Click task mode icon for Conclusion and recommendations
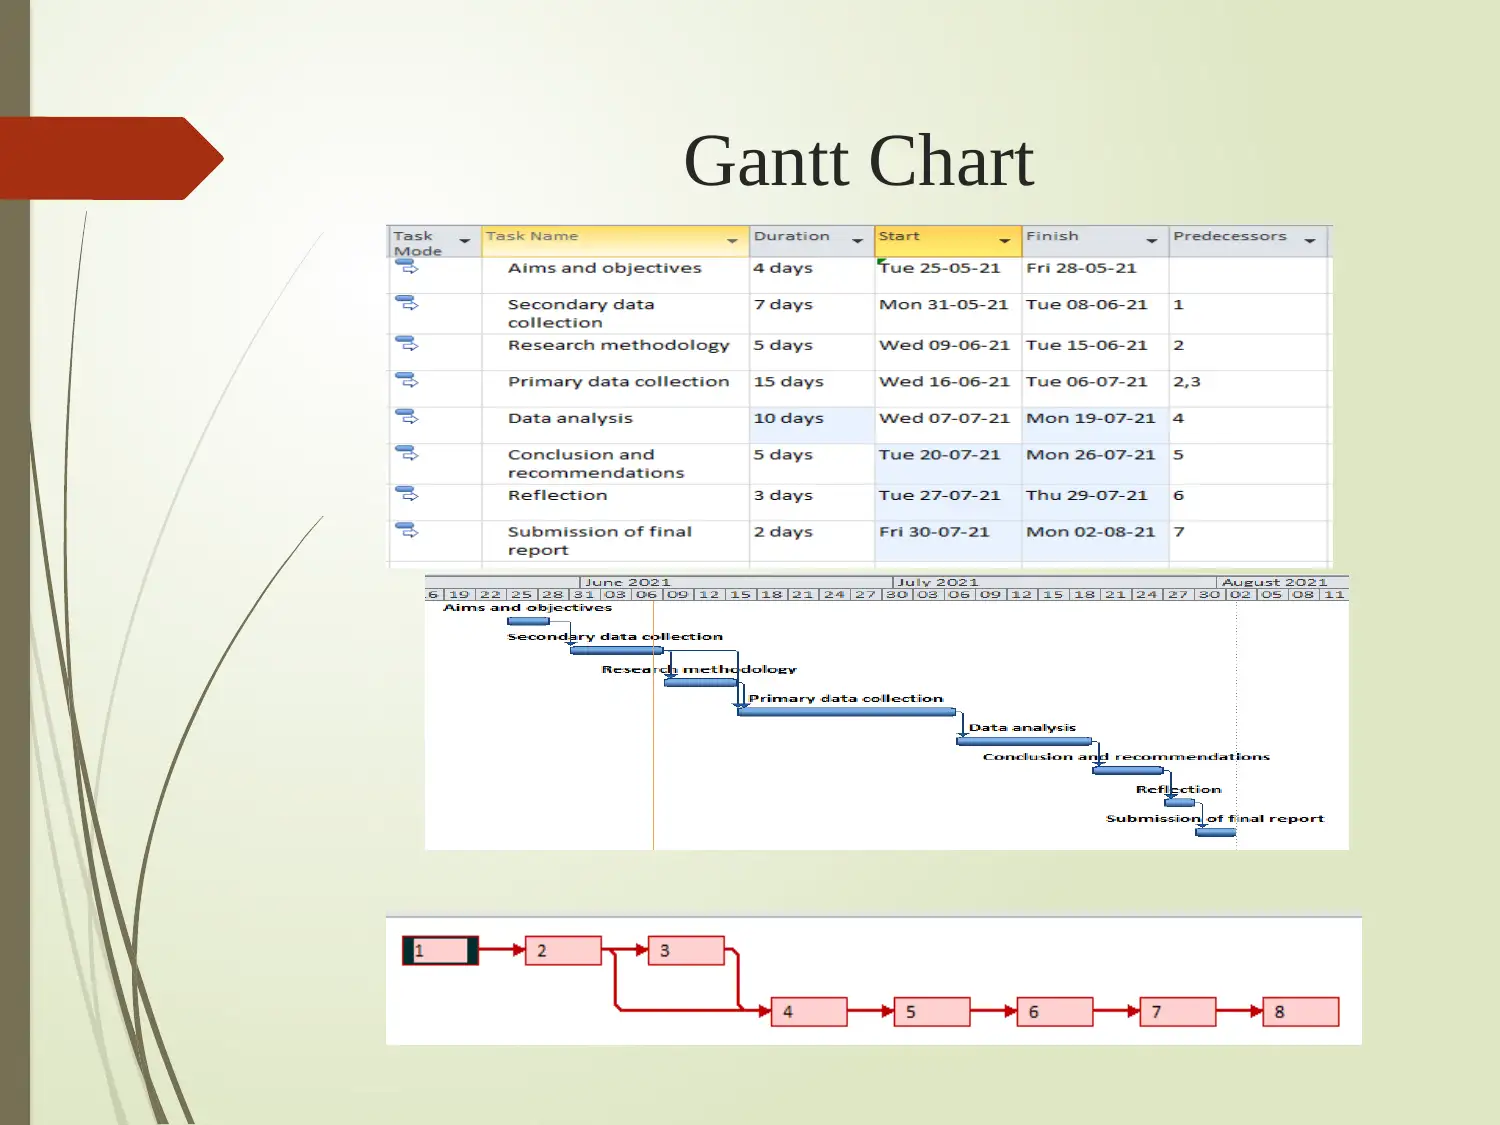Image resolution: width=1500 pixels, height=1125 pixels. (407, 453)
